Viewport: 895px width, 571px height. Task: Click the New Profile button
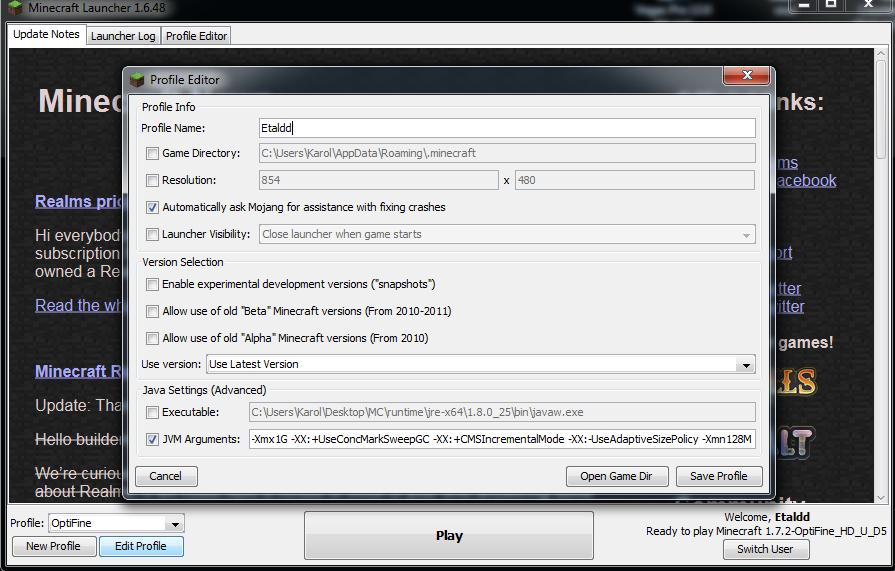[54, 546]
